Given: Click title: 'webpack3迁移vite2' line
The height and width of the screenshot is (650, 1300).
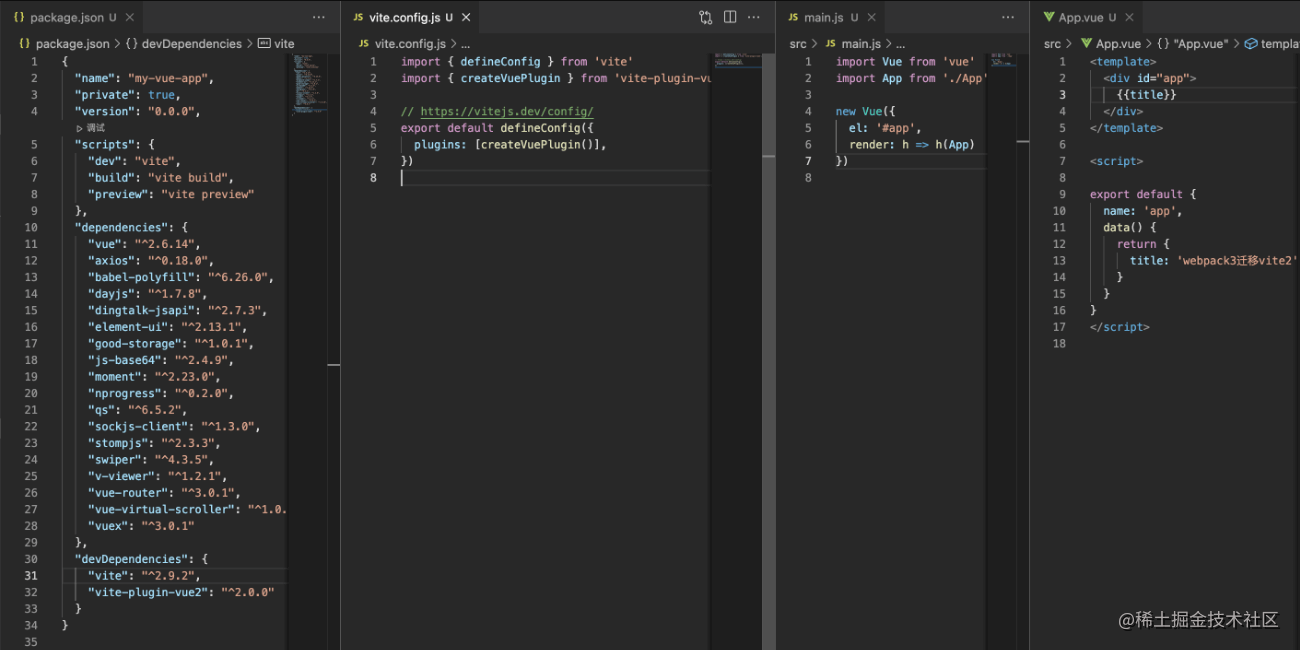Looking at the screenshot, I should click(x=1213, y=260).
